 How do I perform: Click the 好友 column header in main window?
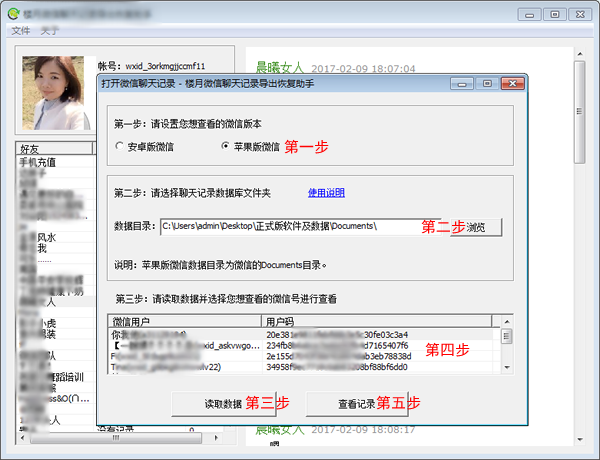54,148
